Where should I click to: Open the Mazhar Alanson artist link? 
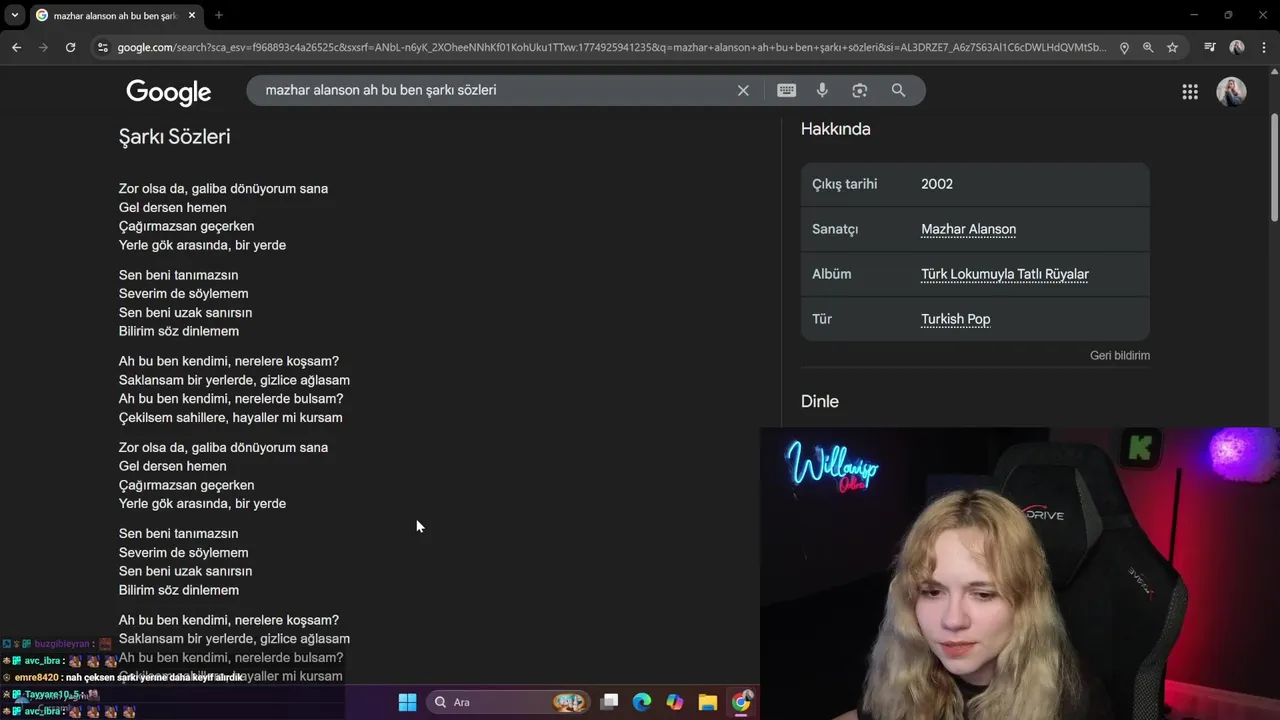click(x=968, y=229)
